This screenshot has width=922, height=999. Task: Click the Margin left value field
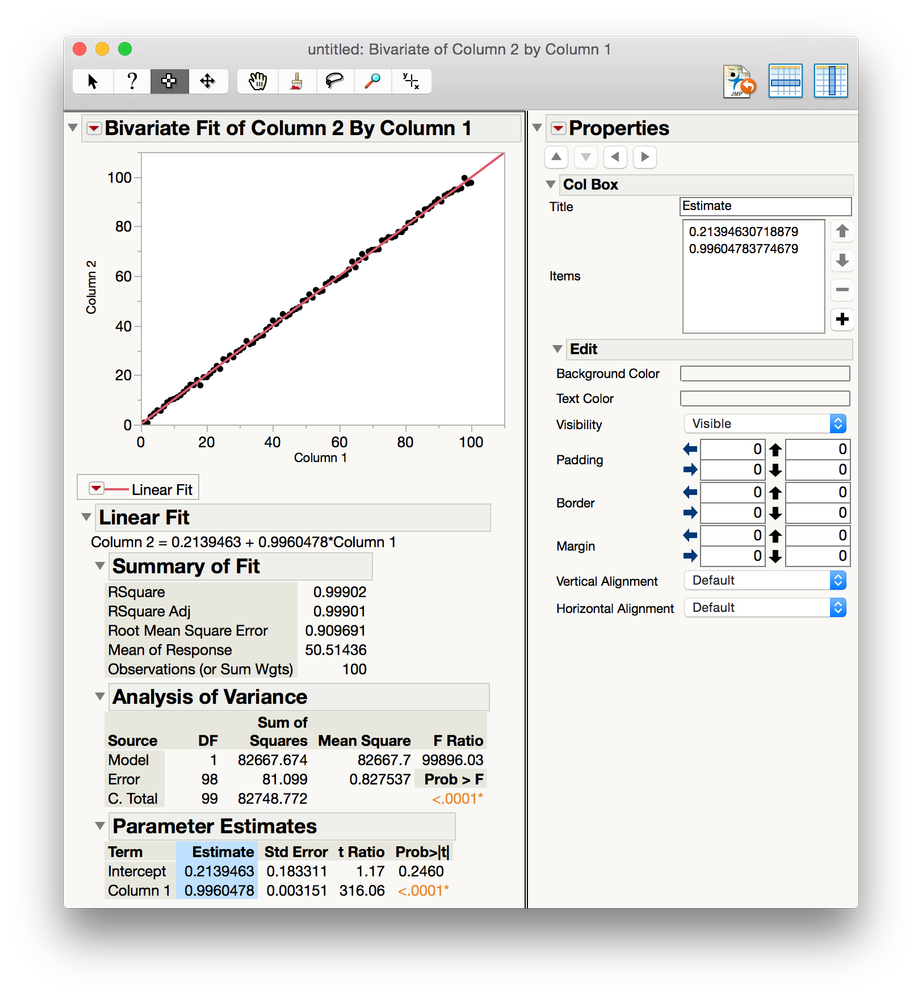click(x=732, y=536)
